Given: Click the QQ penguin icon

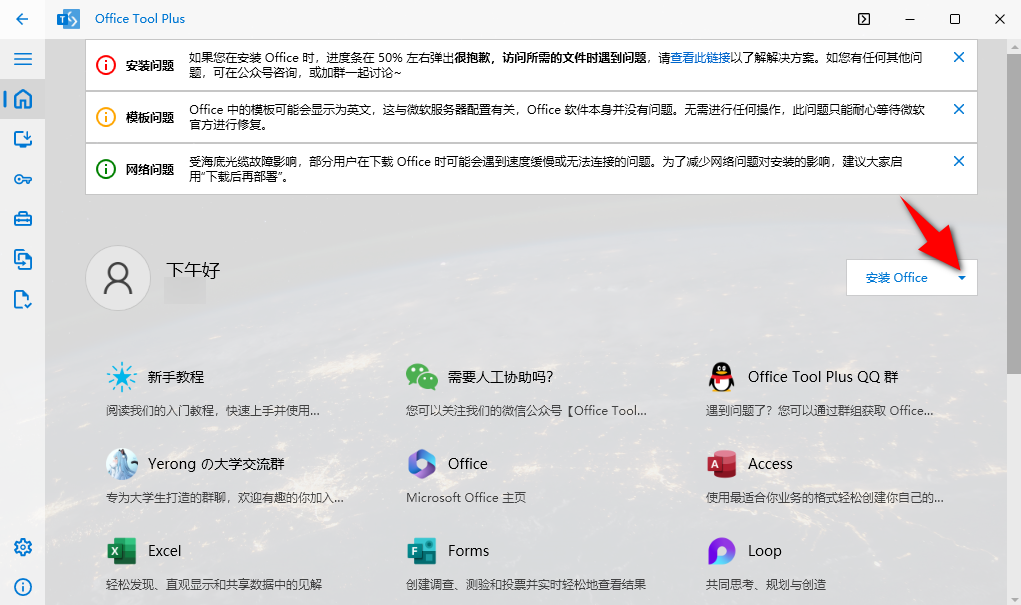Looking at the screenshot, I should [721, 377].
